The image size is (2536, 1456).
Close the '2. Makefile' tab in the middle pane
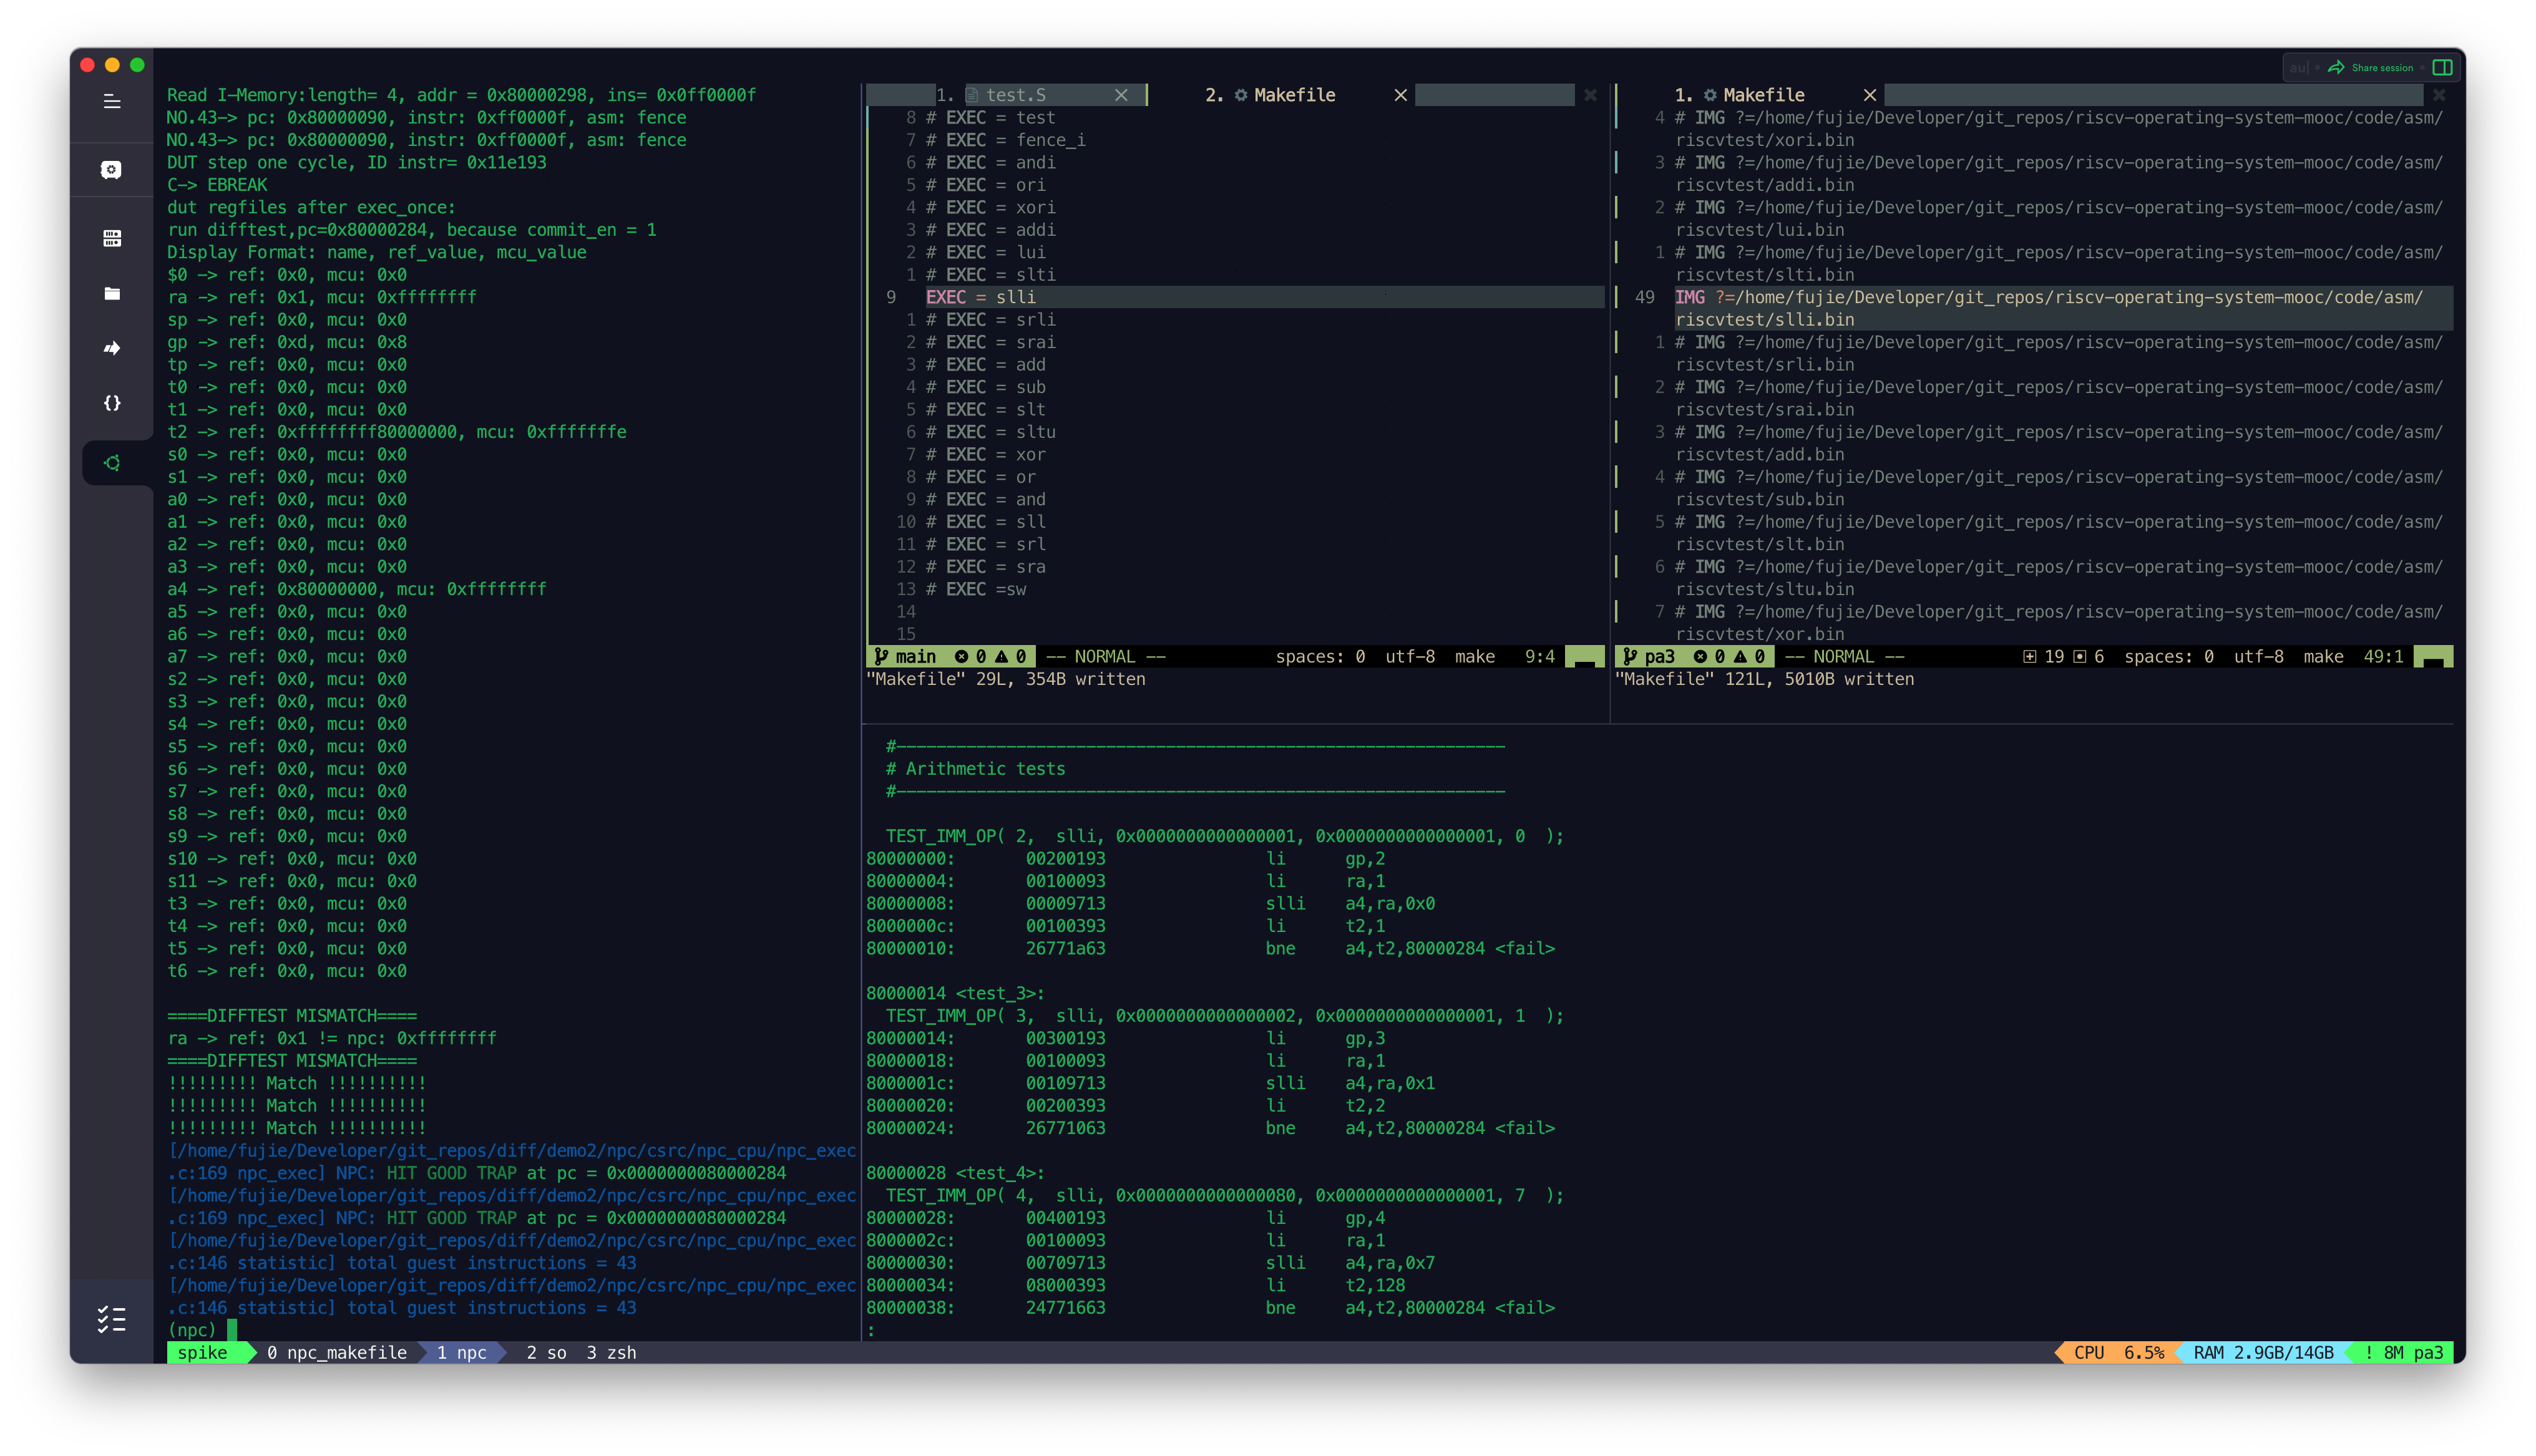1400,95
